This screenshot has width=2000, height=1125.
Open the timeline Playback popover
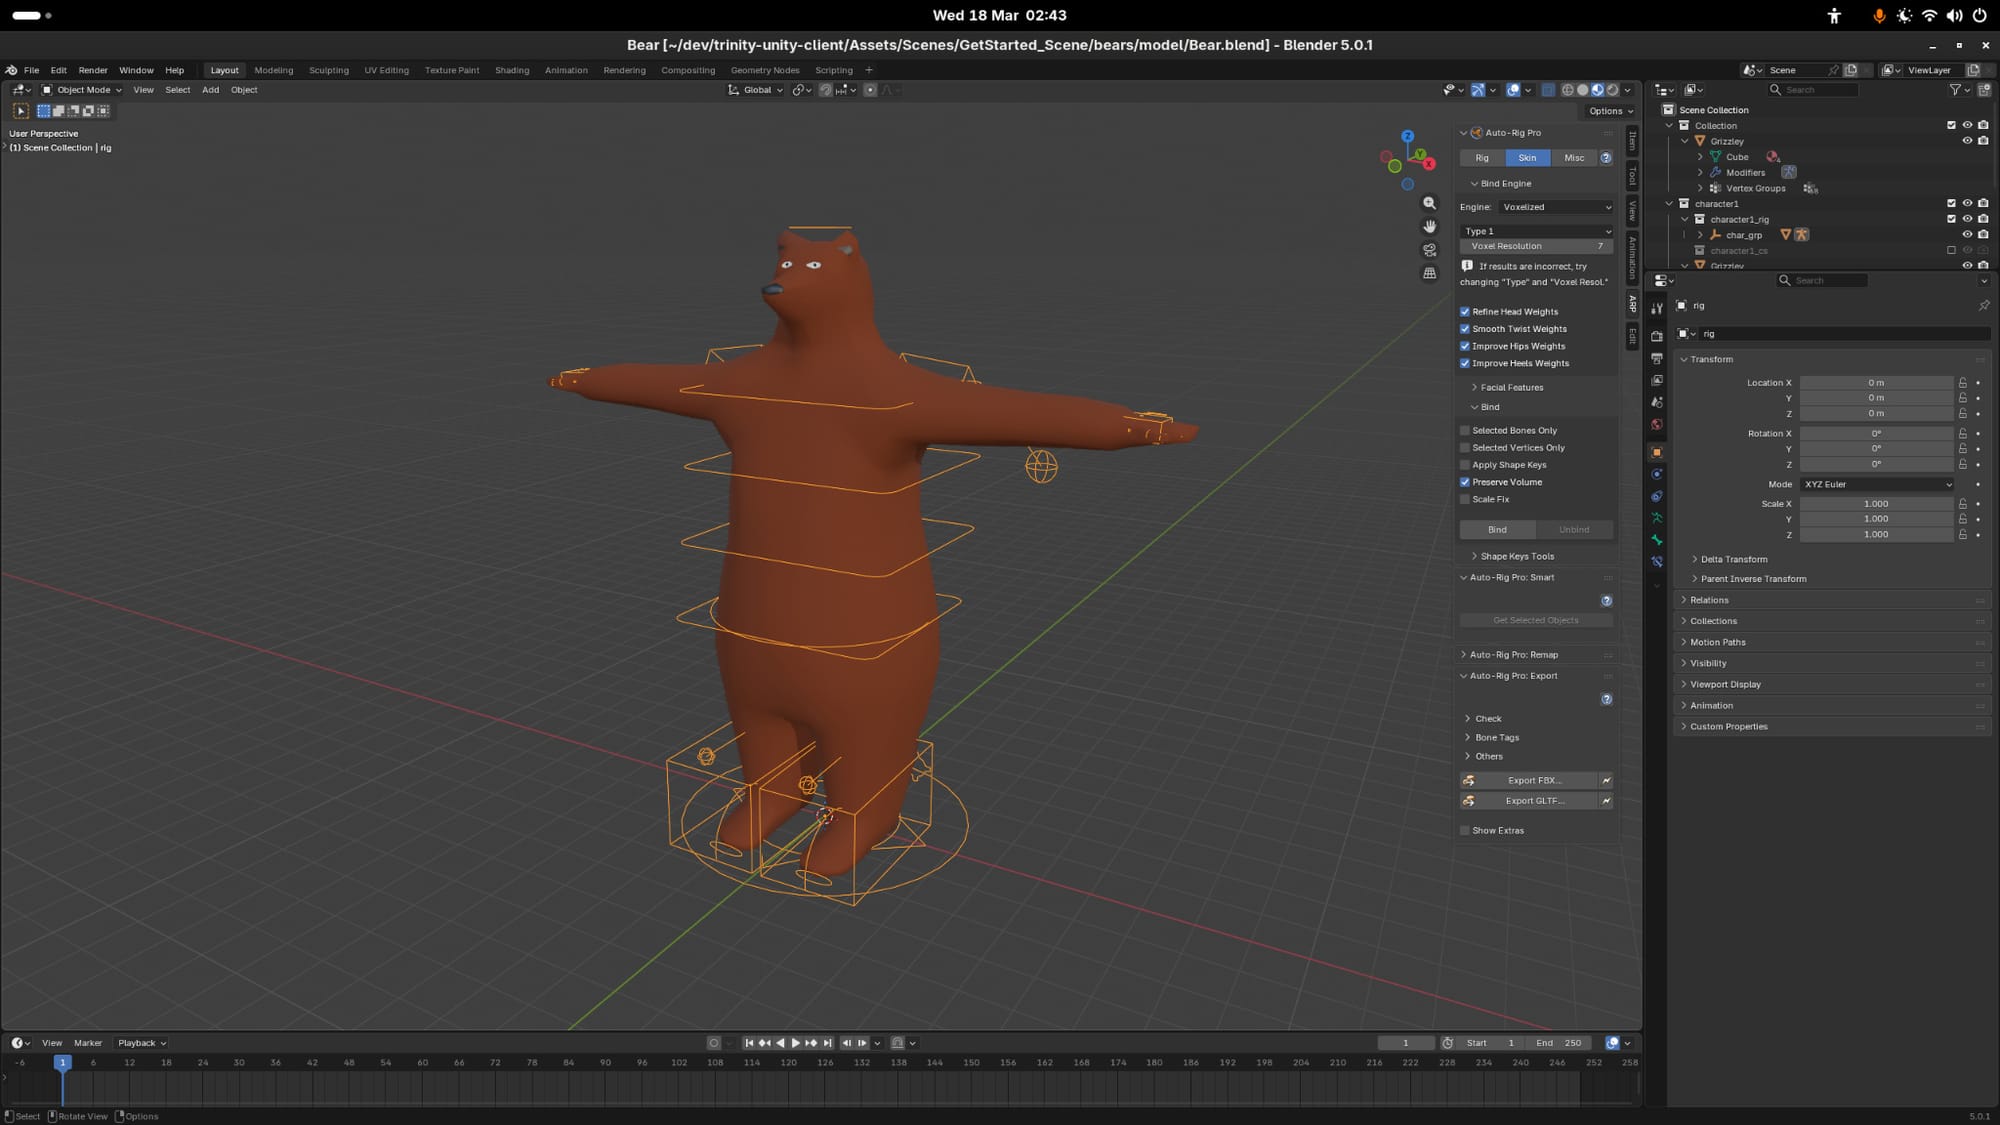tap(142, 1043)
